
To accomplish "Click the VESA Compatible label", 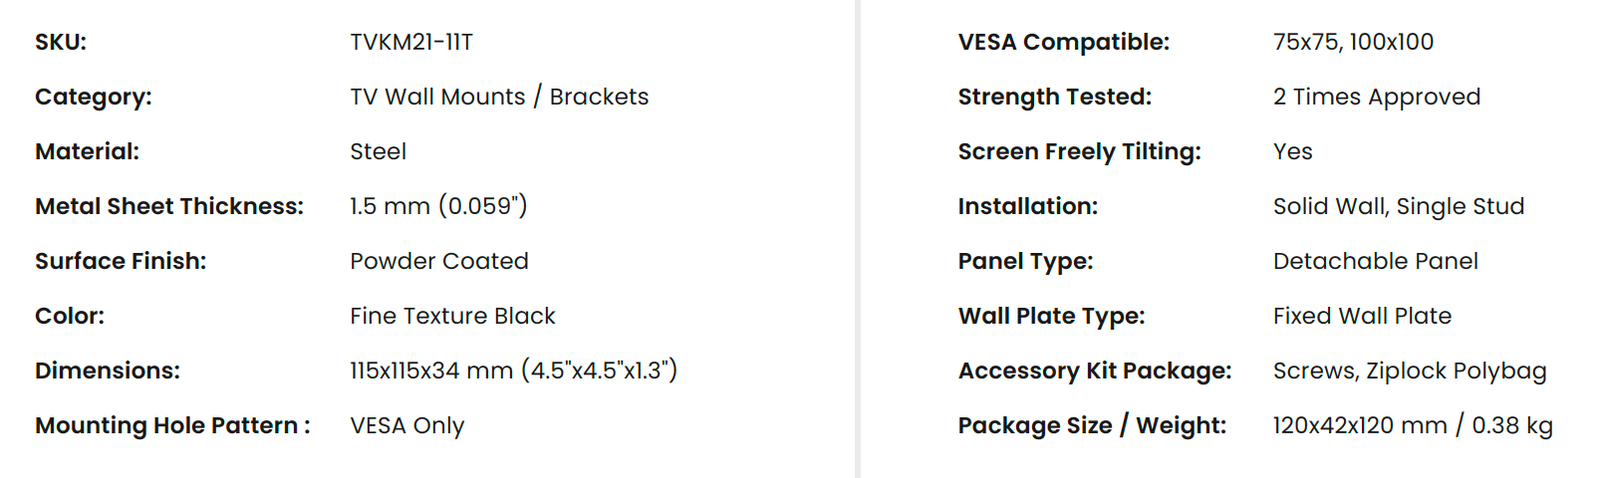I will coord(1064,42).
